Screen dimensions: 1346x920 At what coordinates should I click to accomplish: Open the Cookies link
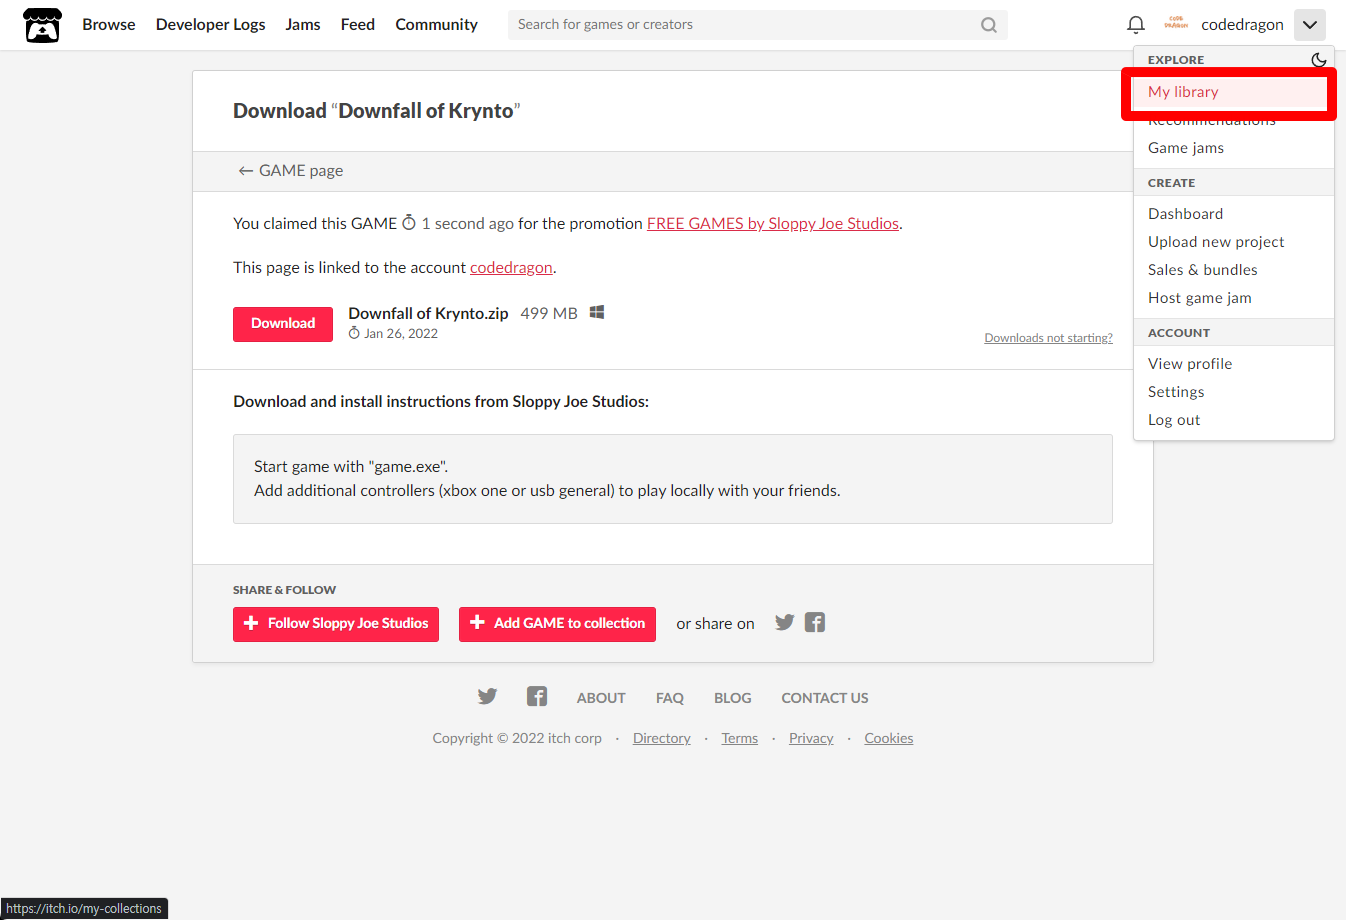889,738
